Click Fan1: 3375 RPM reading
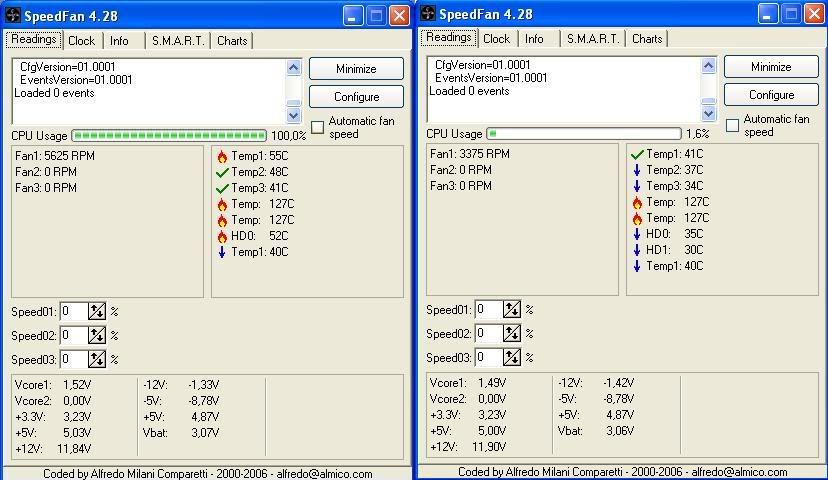This screenshot has height=480, width=828. click(x=470, y=154)
